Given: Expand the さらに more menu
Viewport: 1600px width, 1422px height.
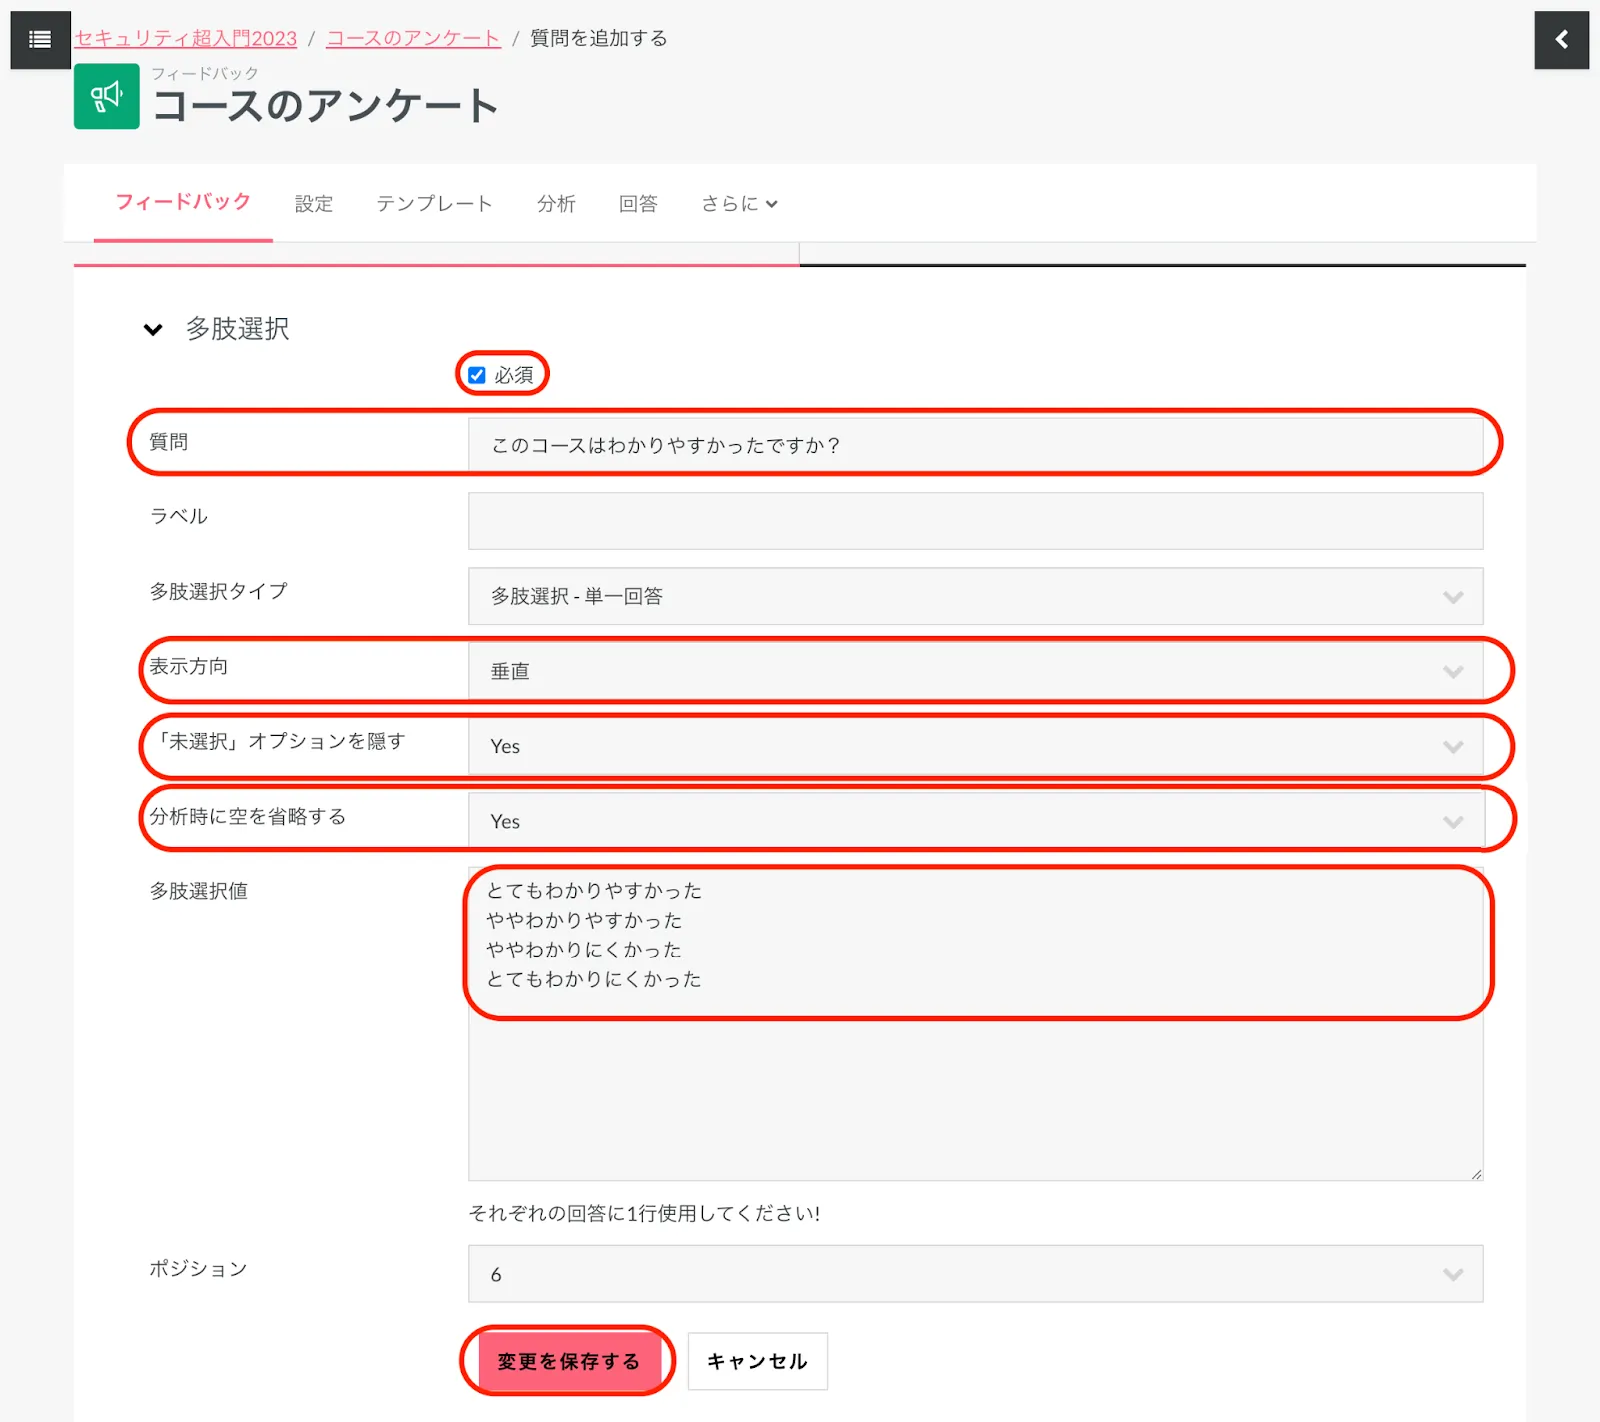Looking at the screenshot, I should 738,204.
